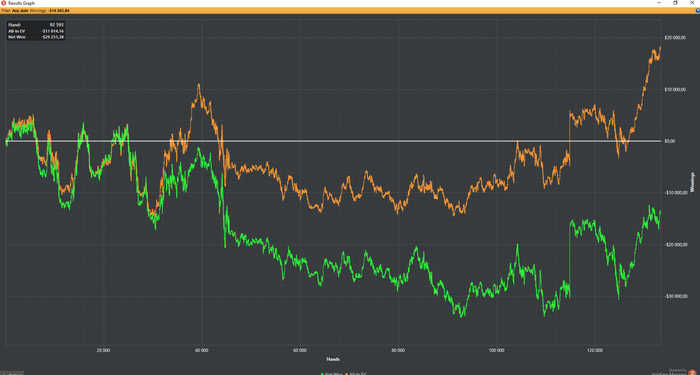
Task: Toggle the Net Won legend entry
Action: tap(332, 373)
